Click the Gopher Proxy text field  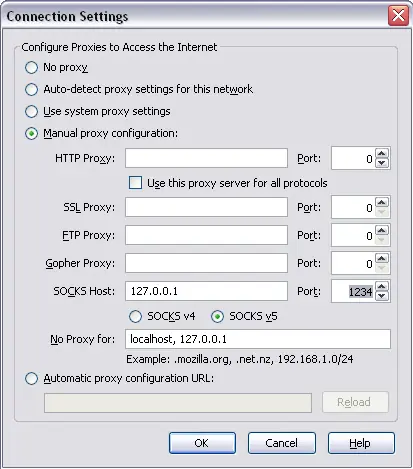pyautogui.click(x=206, y=263)
